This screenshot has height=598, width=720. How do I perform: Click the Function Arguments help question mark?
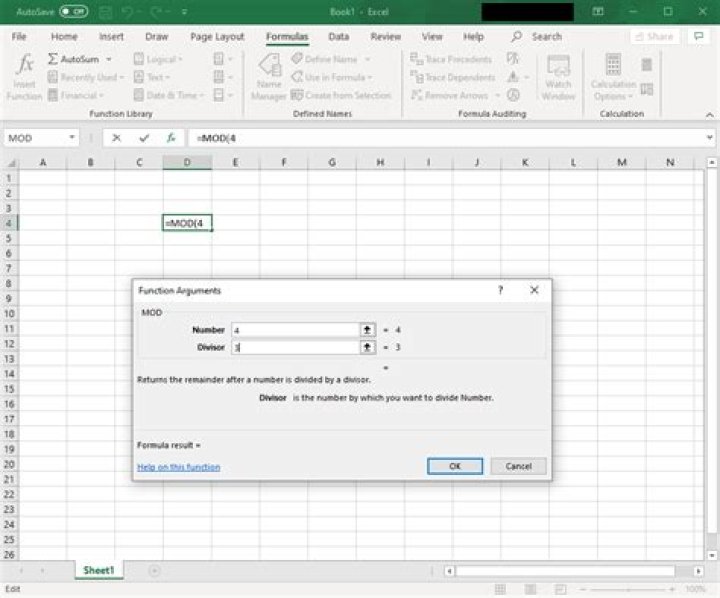(x=501, y=290)
